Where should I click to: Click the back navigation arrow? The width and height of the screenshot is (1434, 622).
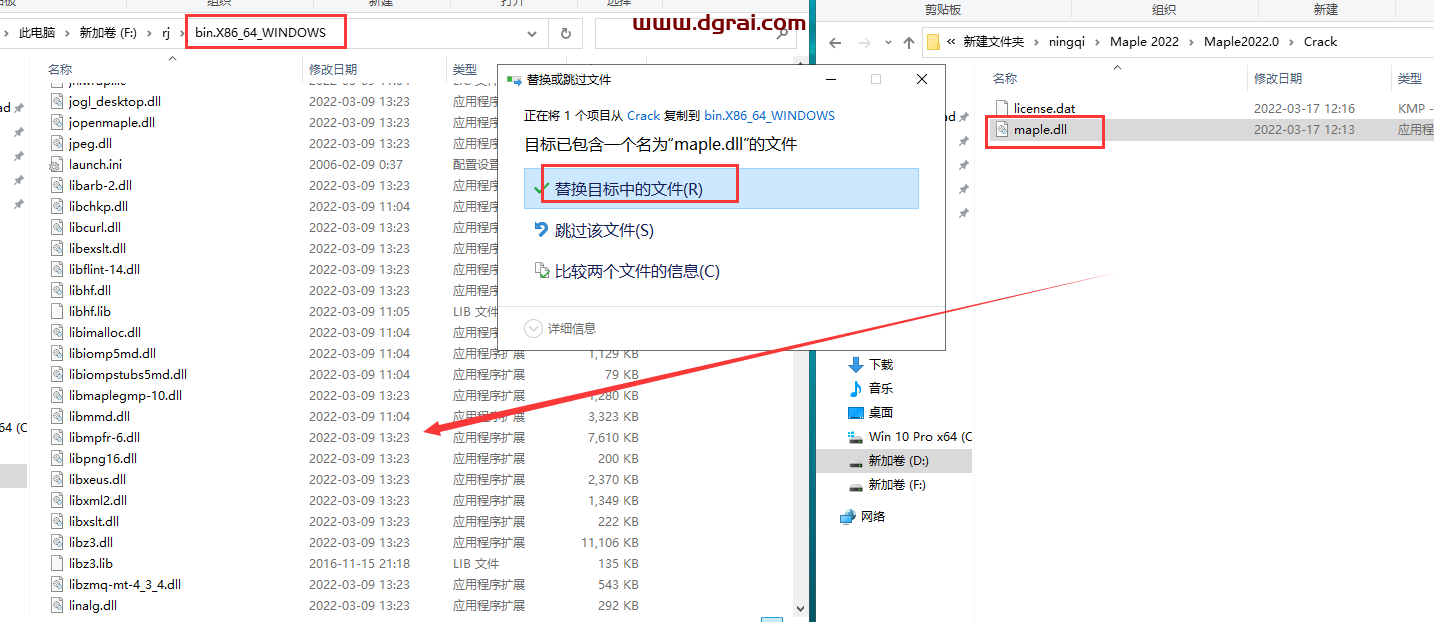click(836, 41)
